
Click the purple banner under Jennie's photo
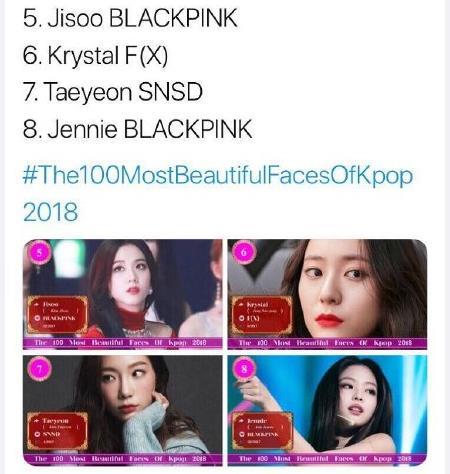(327, 459)
